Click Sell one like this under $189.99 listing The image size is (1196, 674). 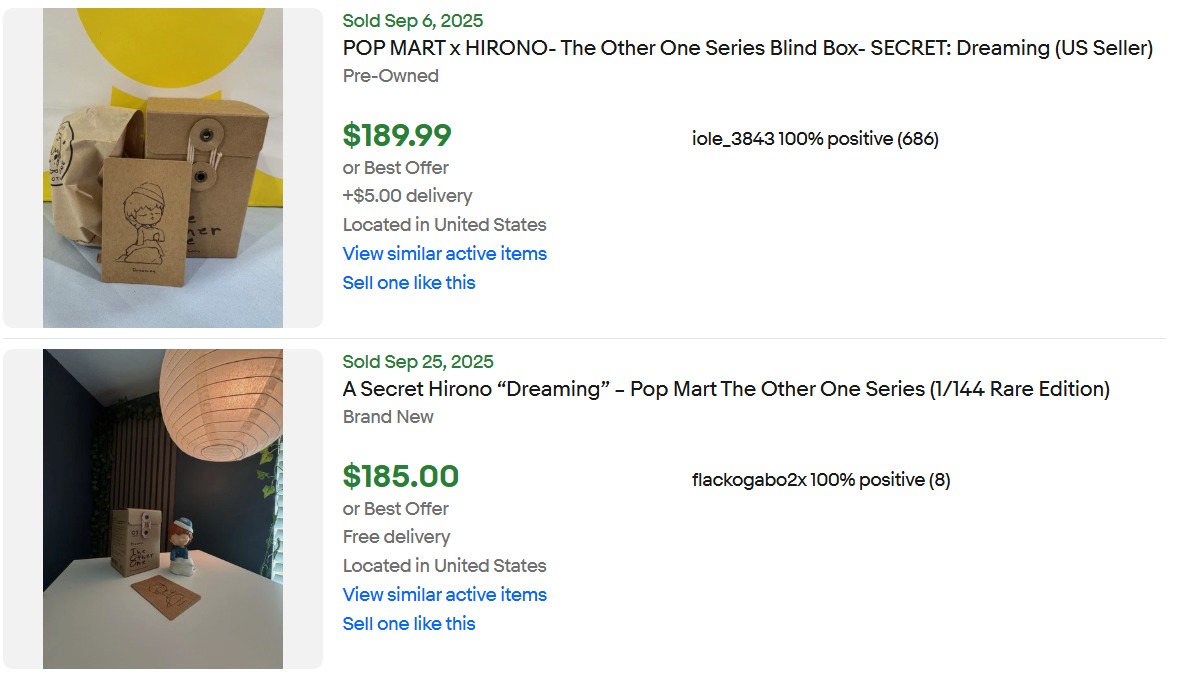[408, 283]
